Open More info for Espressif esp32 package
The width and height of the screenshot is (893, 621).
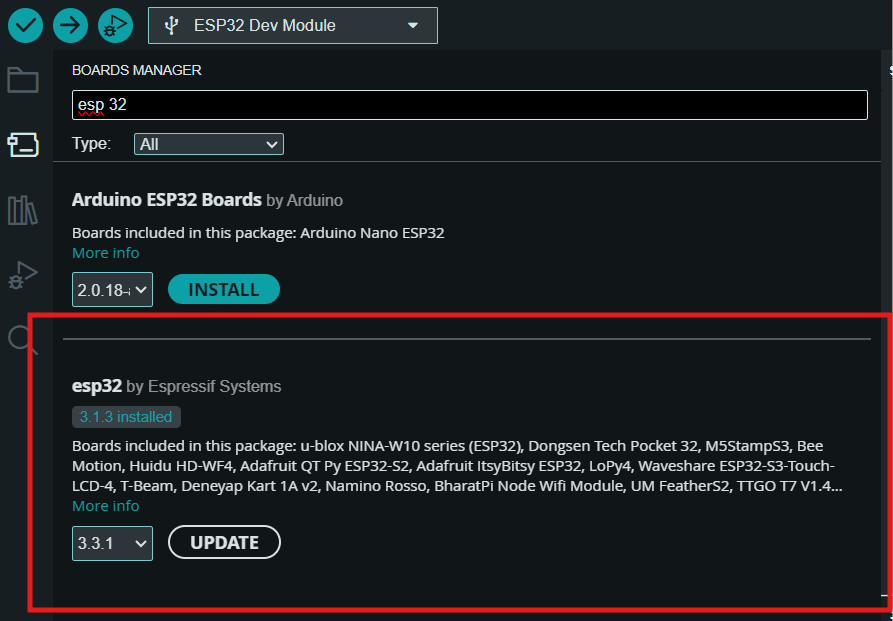(105, 506)
